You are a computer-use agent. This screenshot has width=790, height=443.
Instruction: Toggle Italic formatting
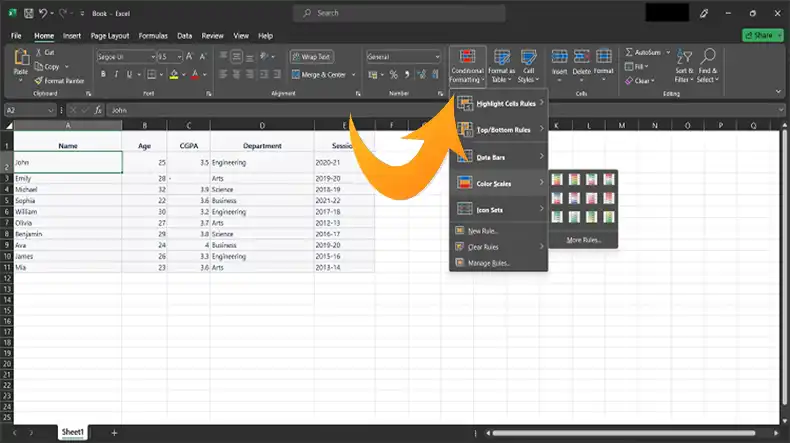pos(116,75)
